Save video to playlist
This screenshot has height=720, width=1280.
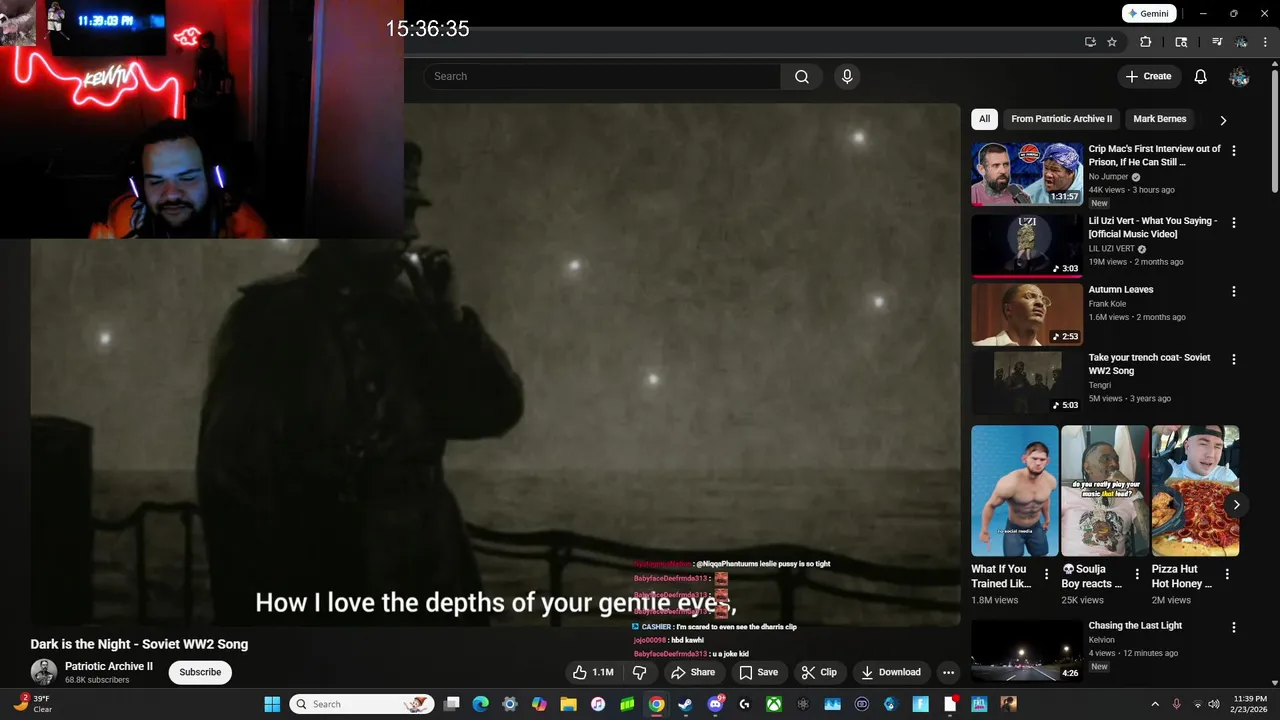pos(758,673)
